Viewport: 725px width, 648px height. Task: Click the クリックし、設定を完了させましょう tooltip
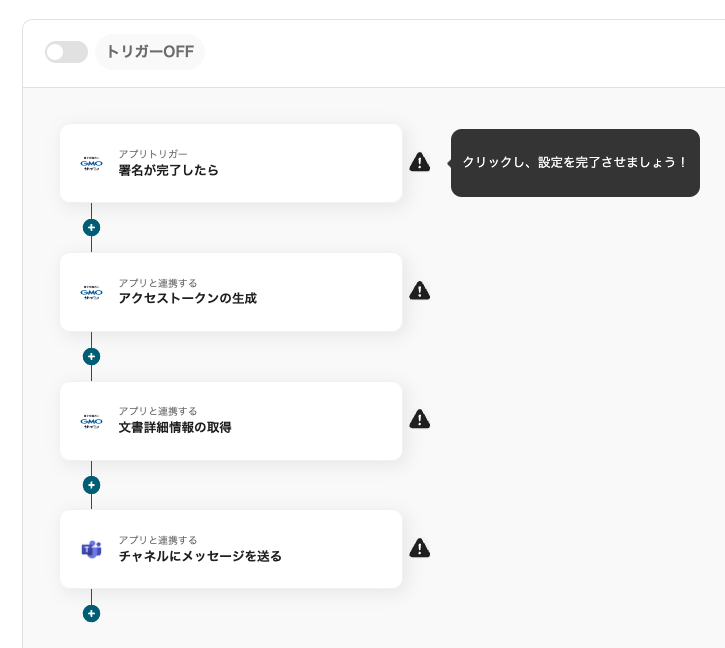coord(575,162)
